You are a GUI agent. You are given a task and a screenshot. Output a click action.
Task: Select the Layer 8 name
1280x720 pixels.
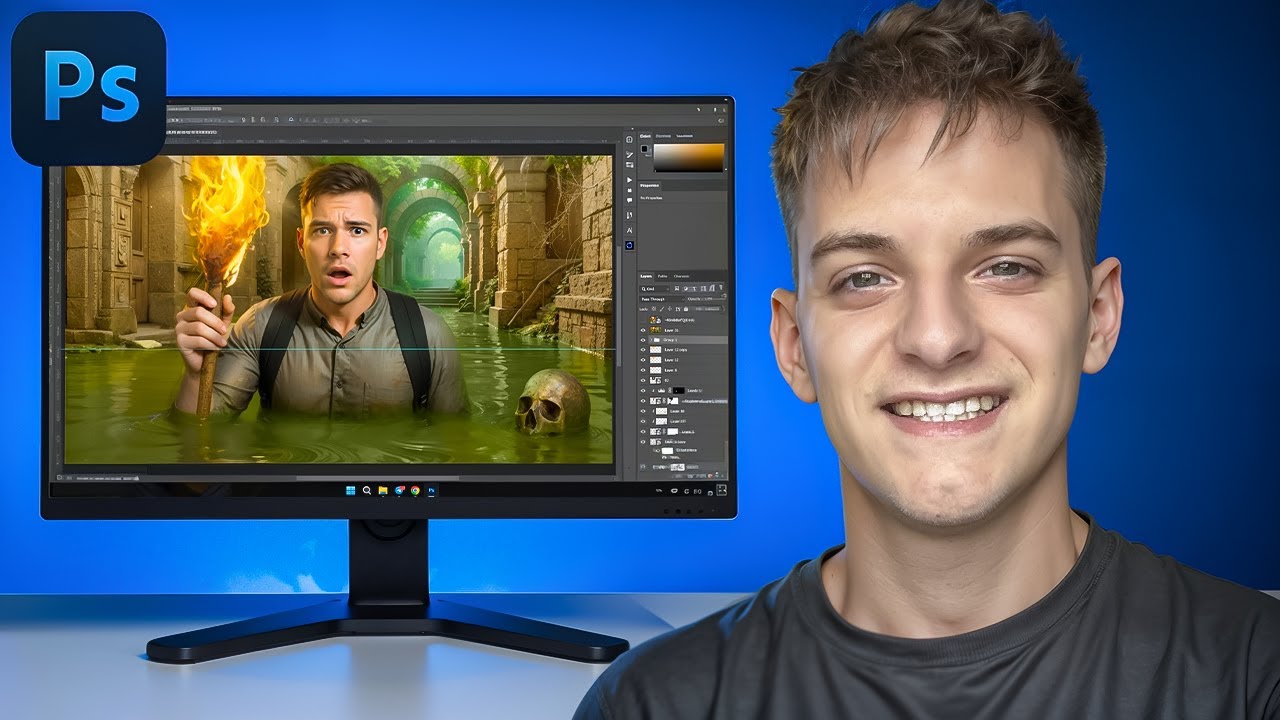click(671, 370)
